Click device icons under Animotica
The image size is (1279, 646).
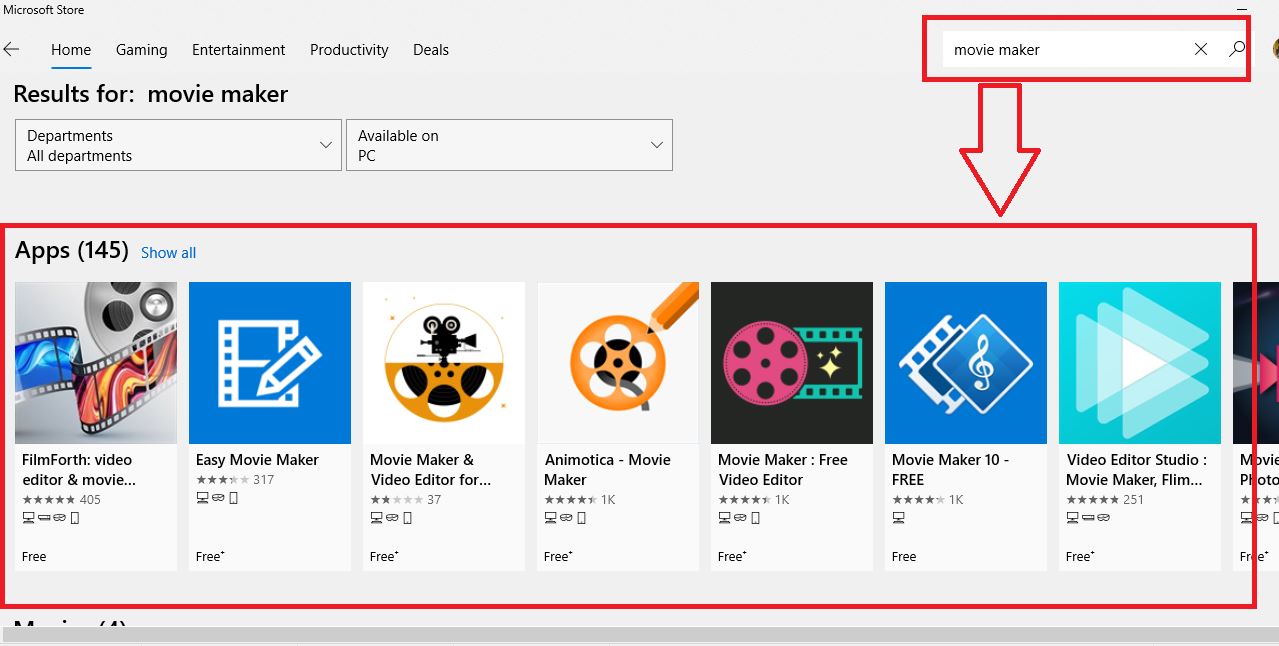[565, 518]
